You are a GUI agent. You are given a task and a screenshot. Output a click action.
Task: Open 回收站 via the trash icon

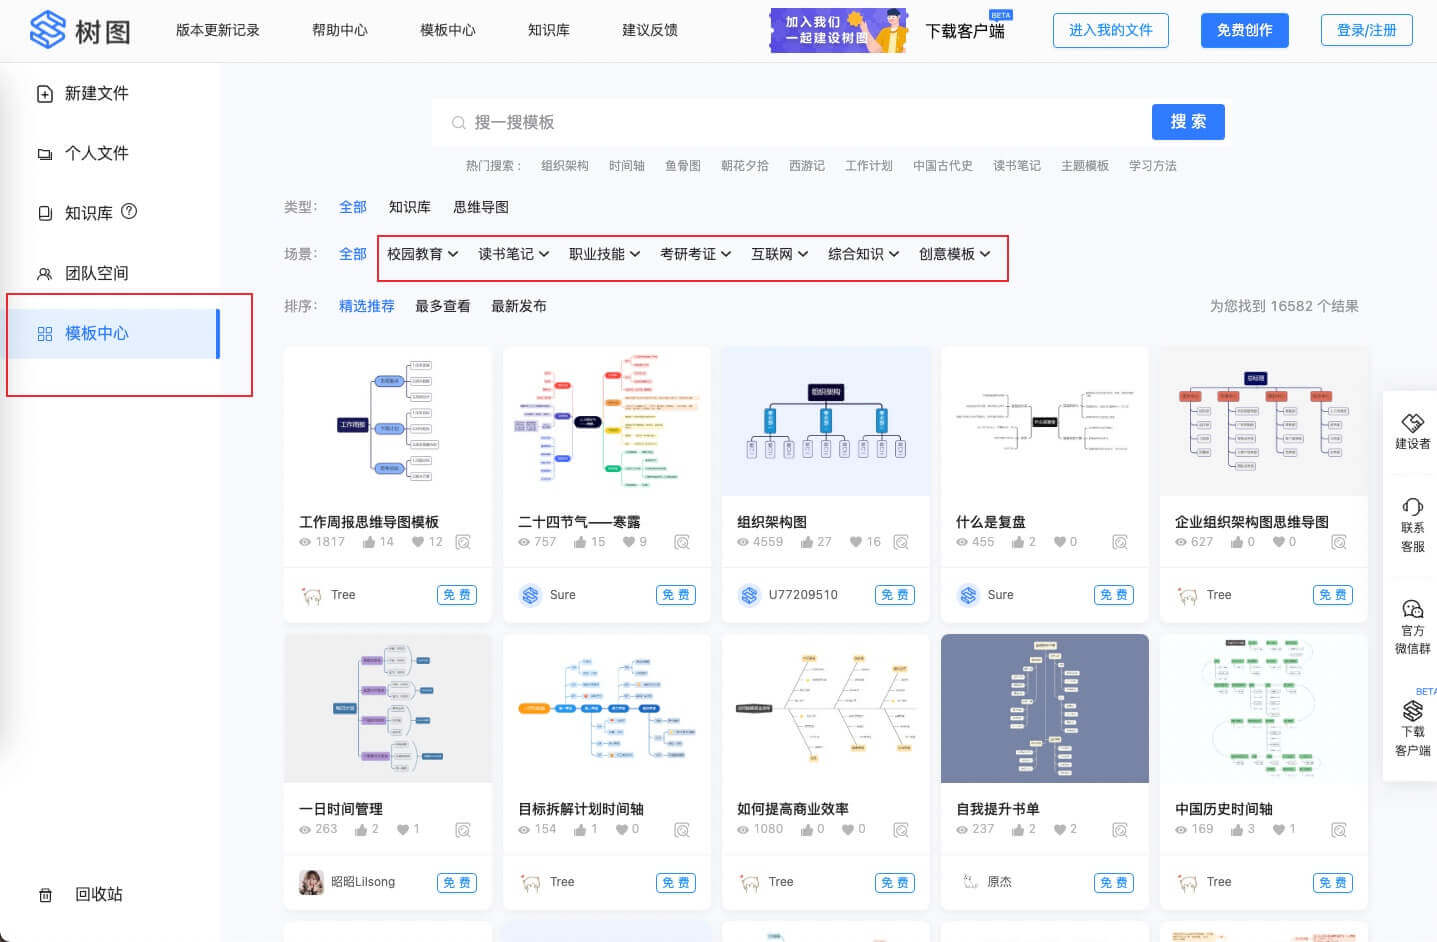(46, 894)
